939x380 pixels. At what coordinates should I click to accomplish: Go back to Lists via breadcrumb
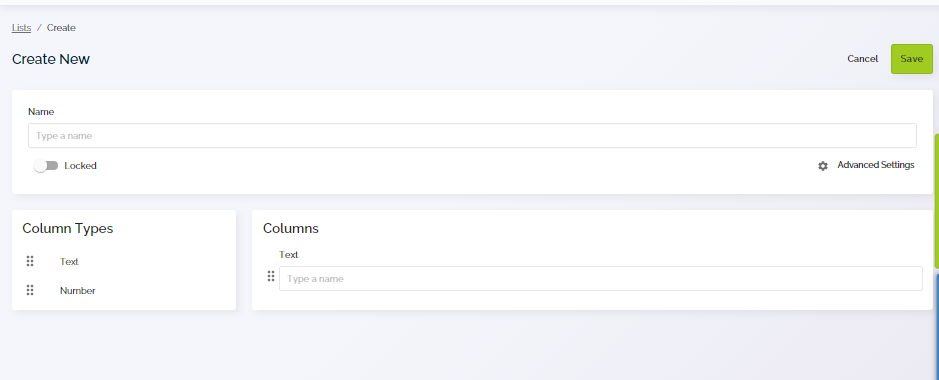22,28
